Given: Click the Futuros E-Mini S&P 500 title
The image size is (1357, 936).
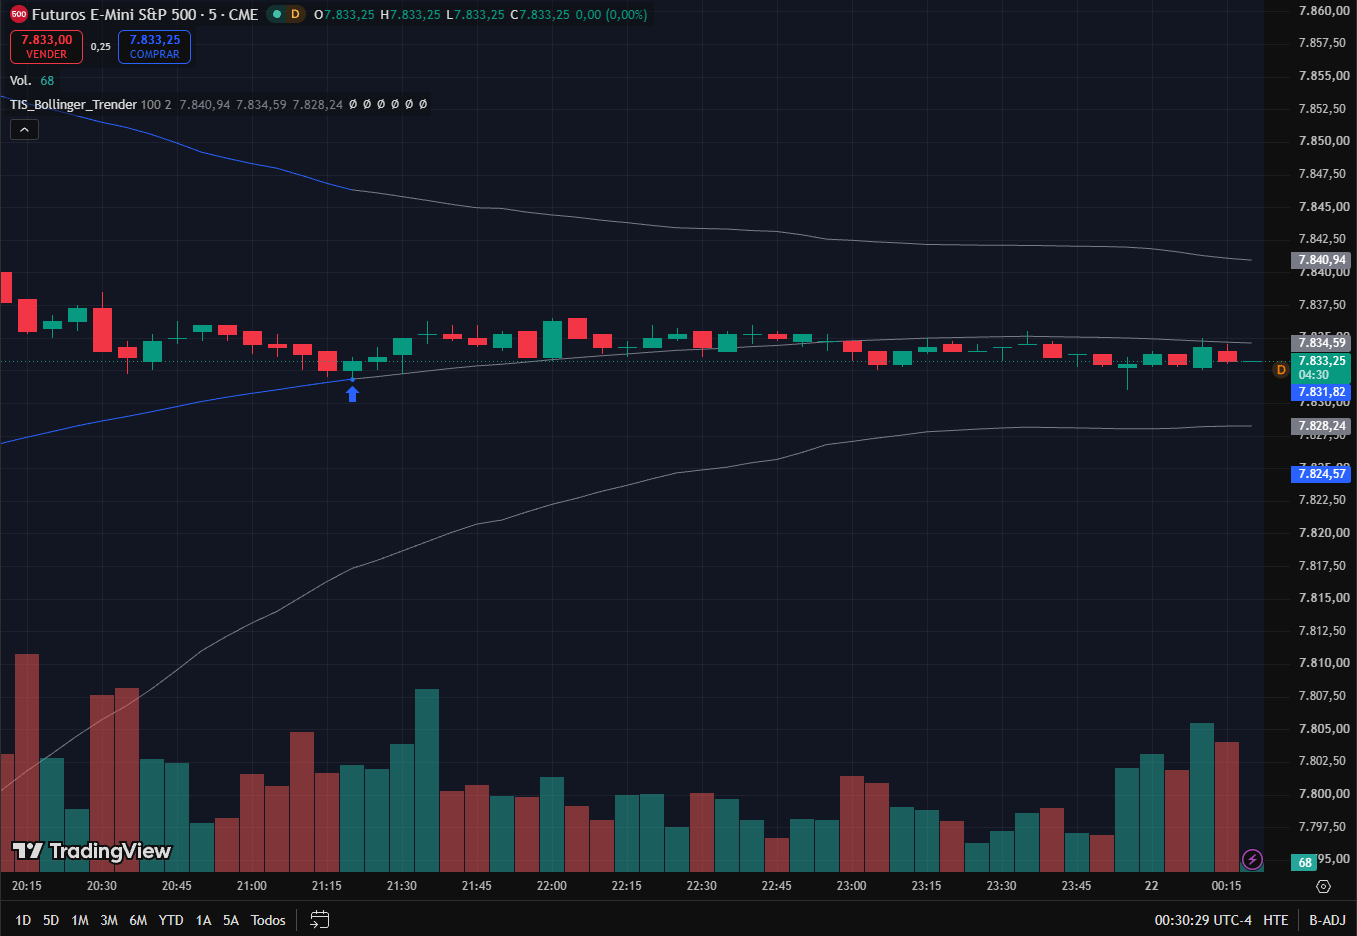Looking at the screenshot, I should tap(145, 14).
